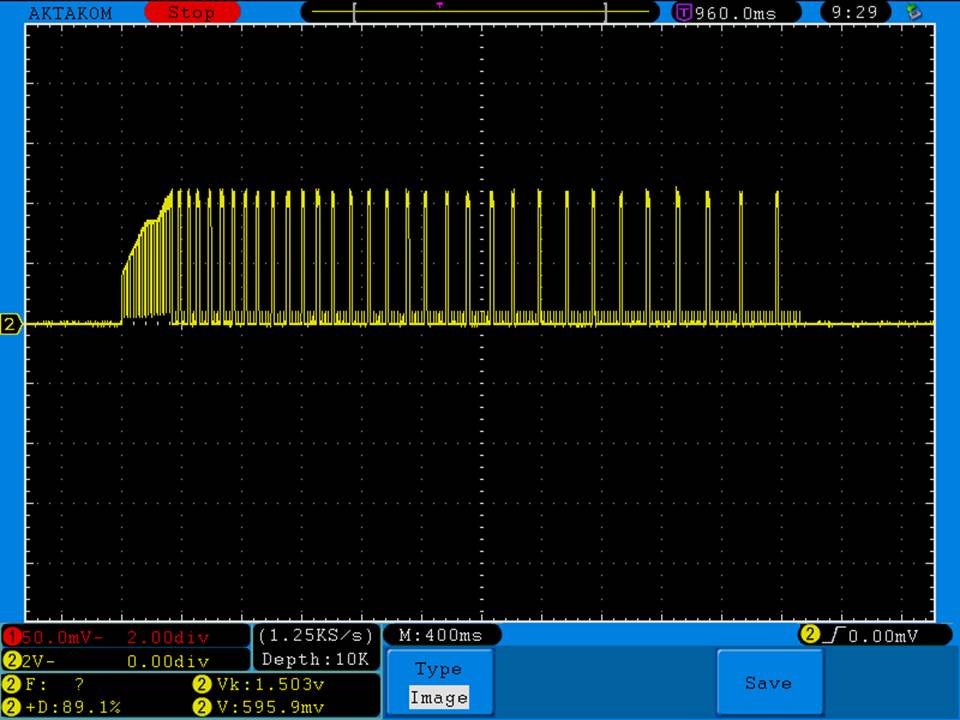This screenshot has width=960, height=720.
Task: Click the channel 2 ground level marker
Action: [11, 324]
